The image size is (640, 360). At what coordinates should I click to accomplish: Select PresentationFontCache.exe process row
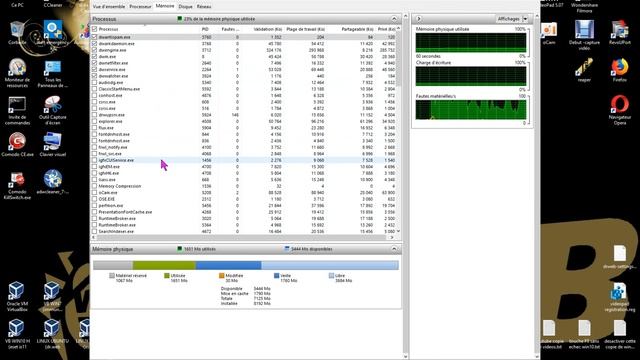[x=243, y=212]
